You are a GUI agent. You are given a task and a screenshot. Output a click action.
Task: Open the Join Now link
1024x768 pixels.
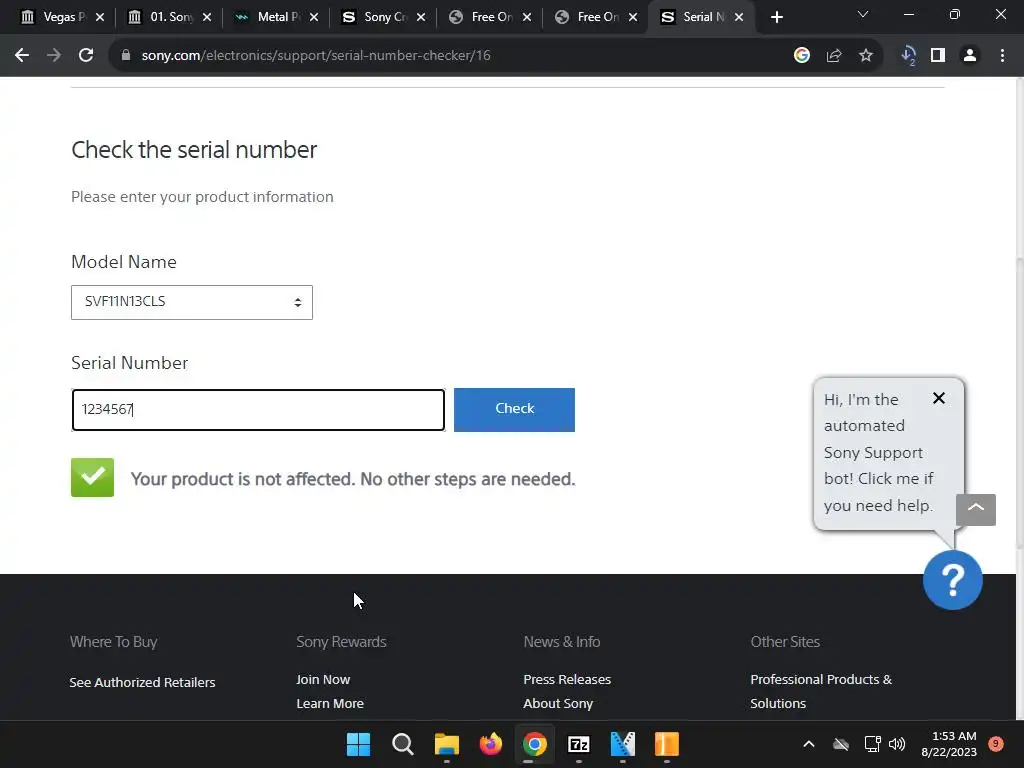[x=323, y=680]
